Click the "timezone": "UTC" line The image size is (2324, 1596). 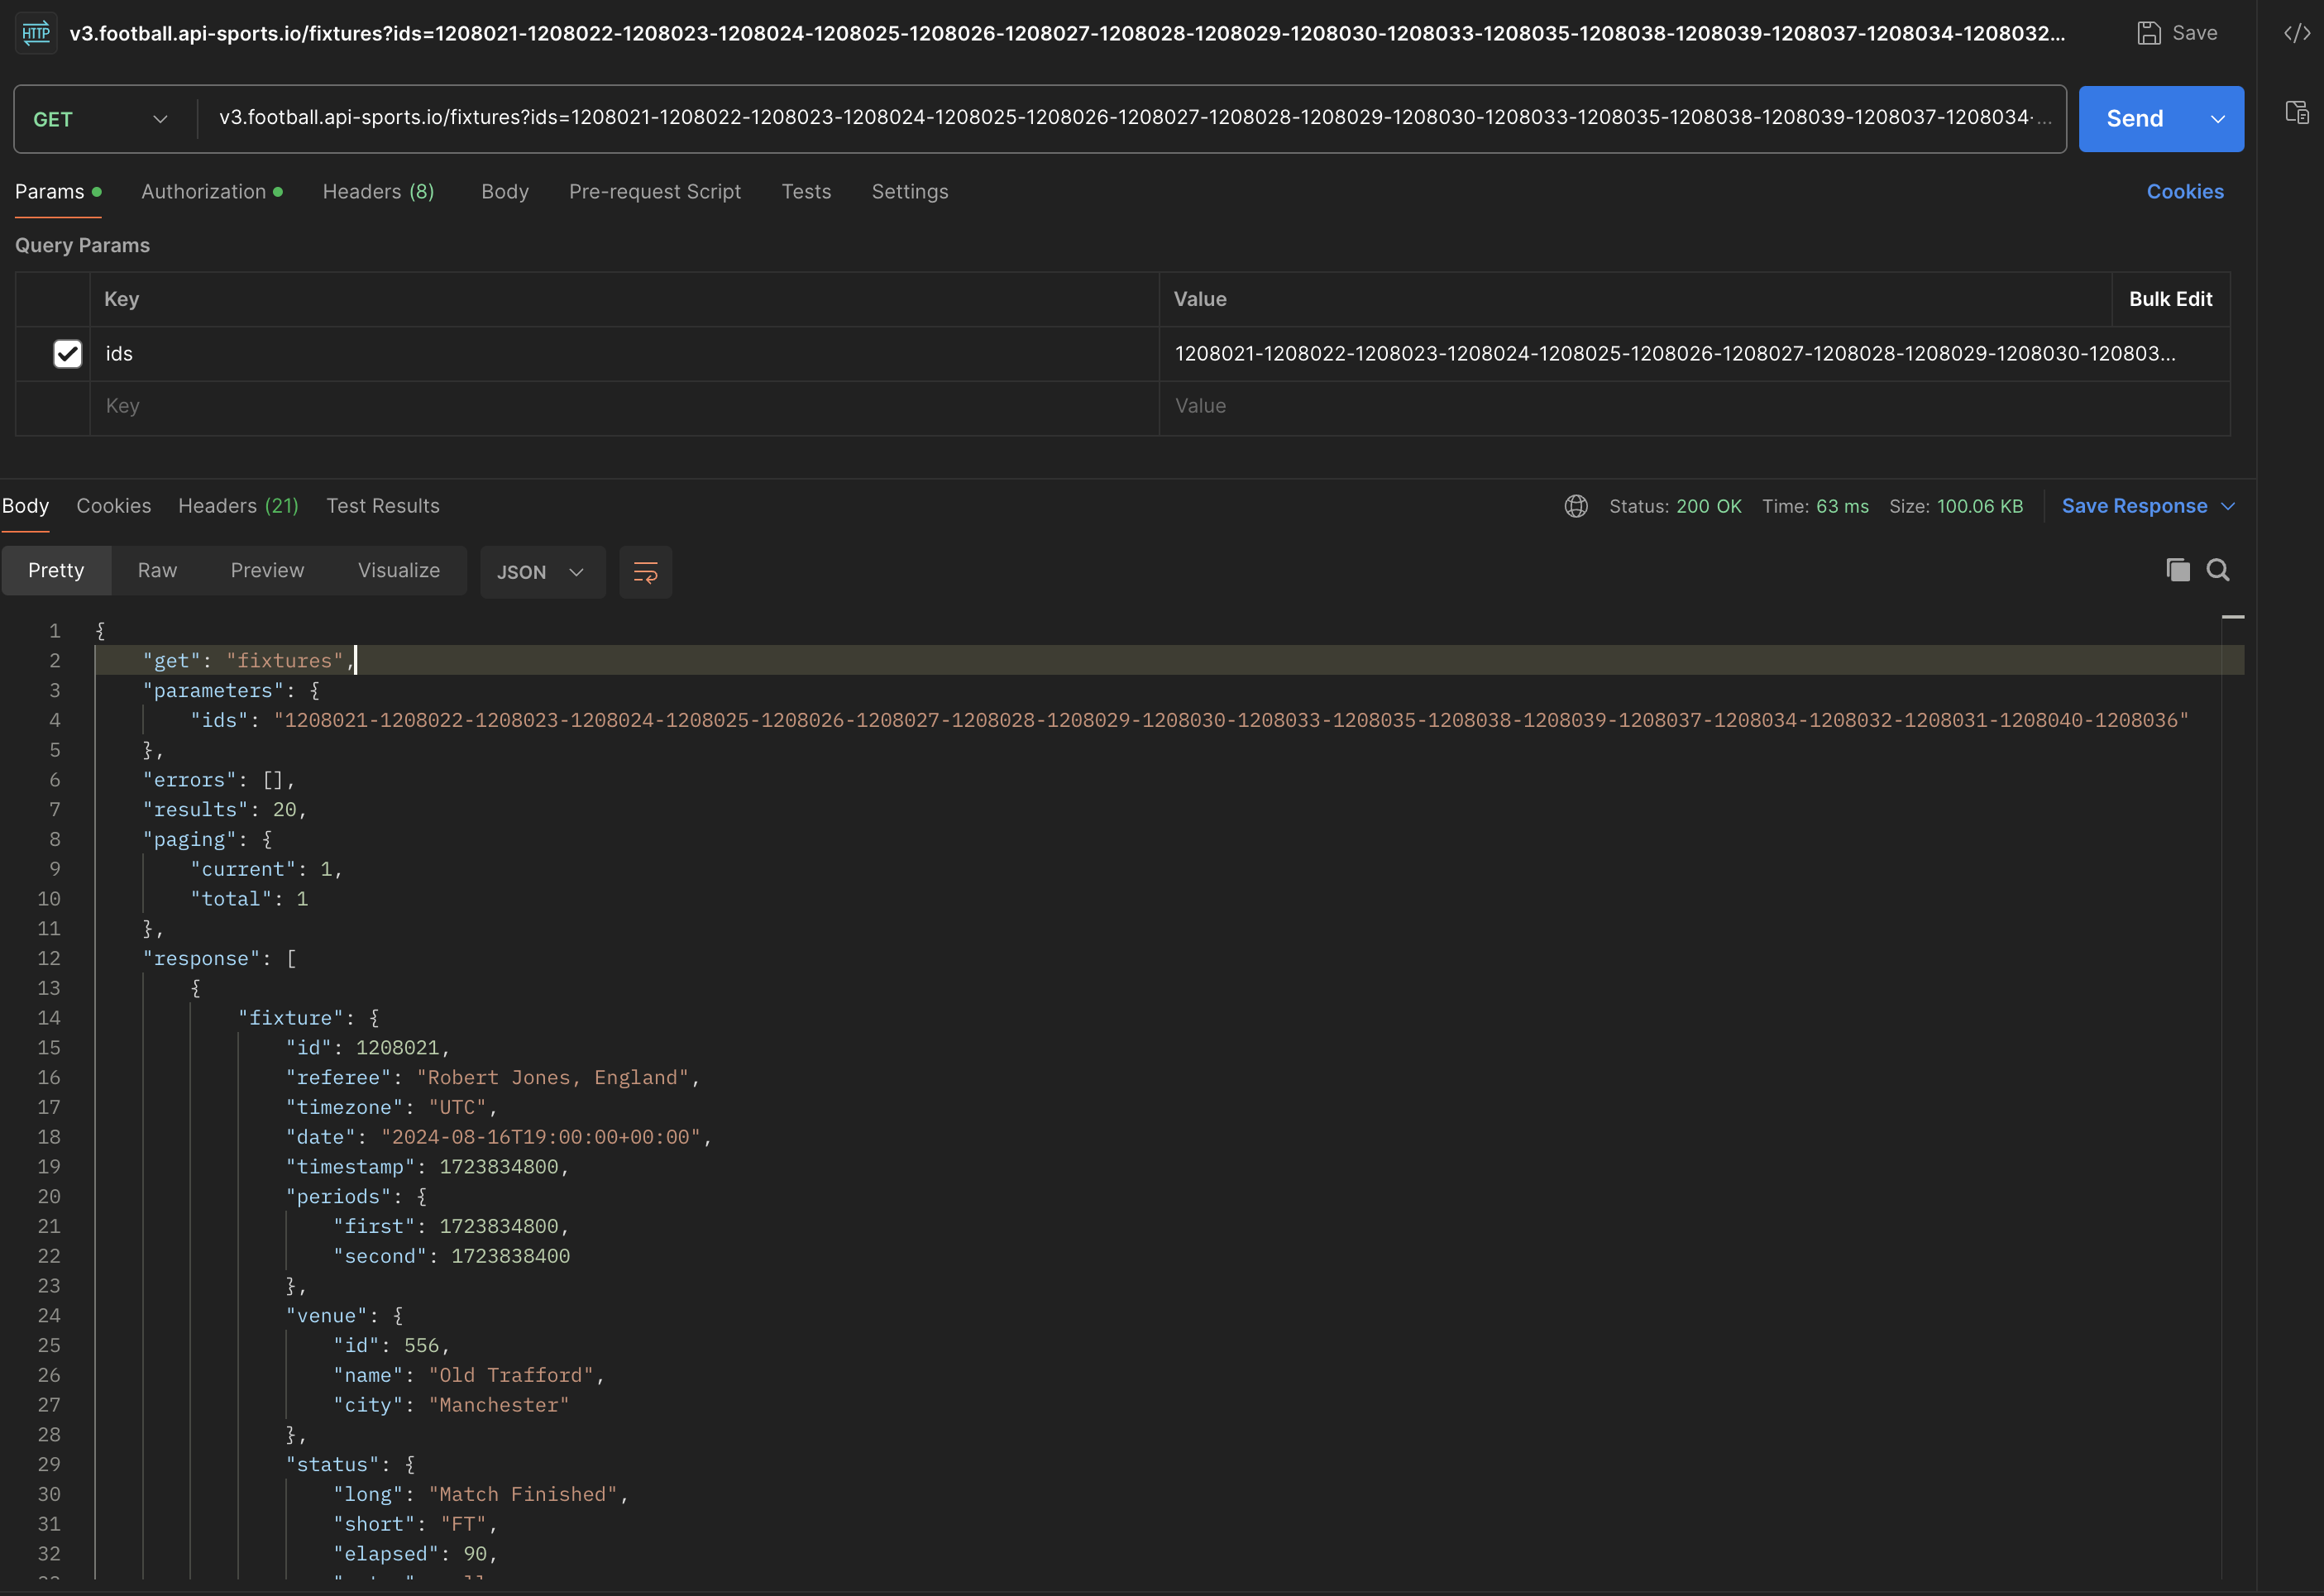click(391, 1108)
